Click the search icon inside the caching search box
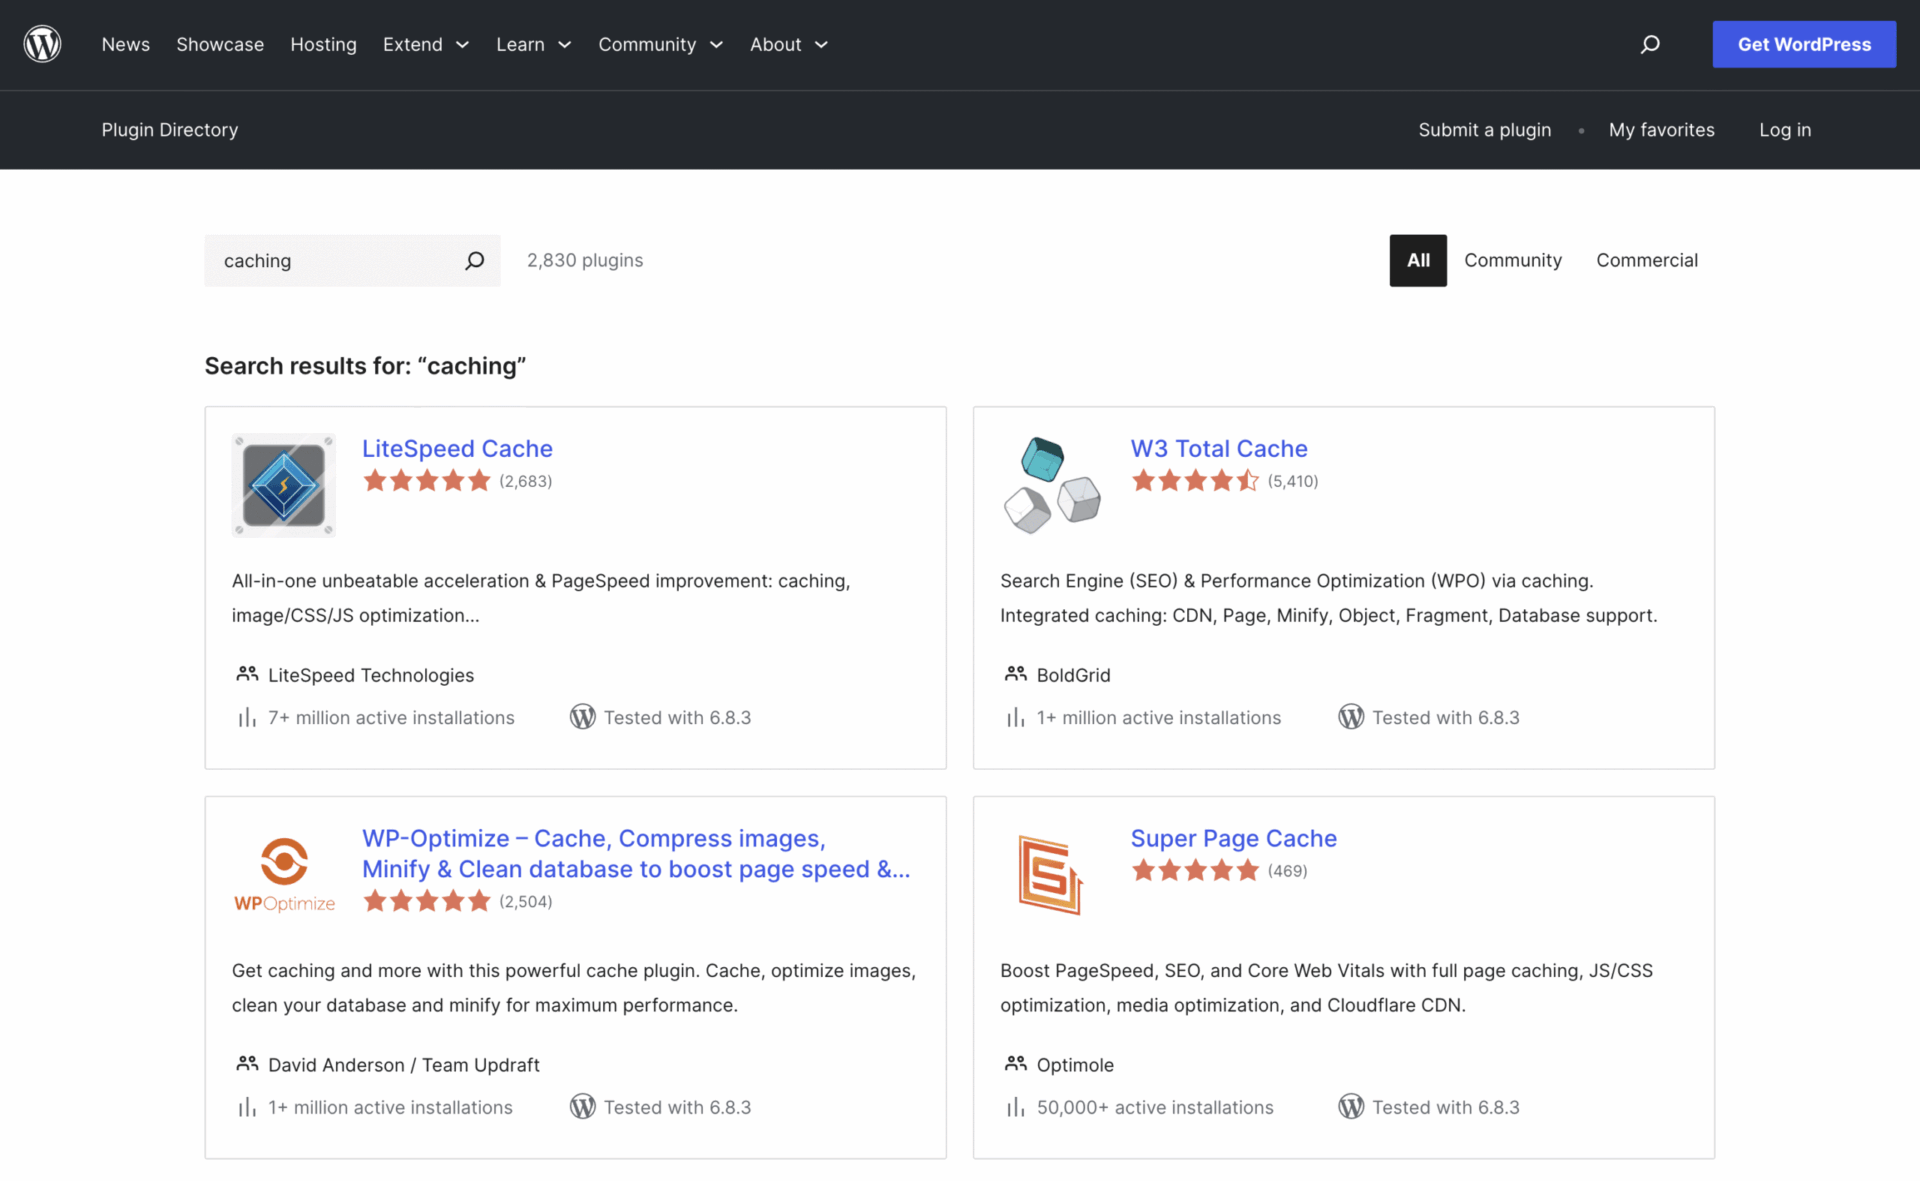This screenshot has height=1181, width=1920. pyautogui.click(x=474, y=260)
